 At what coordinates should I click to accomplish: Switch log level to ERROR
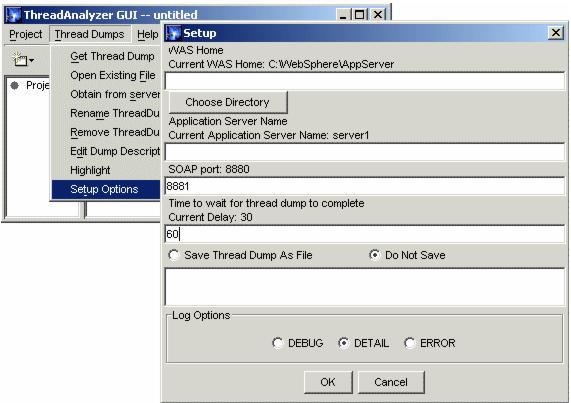(x=409, y=343)
